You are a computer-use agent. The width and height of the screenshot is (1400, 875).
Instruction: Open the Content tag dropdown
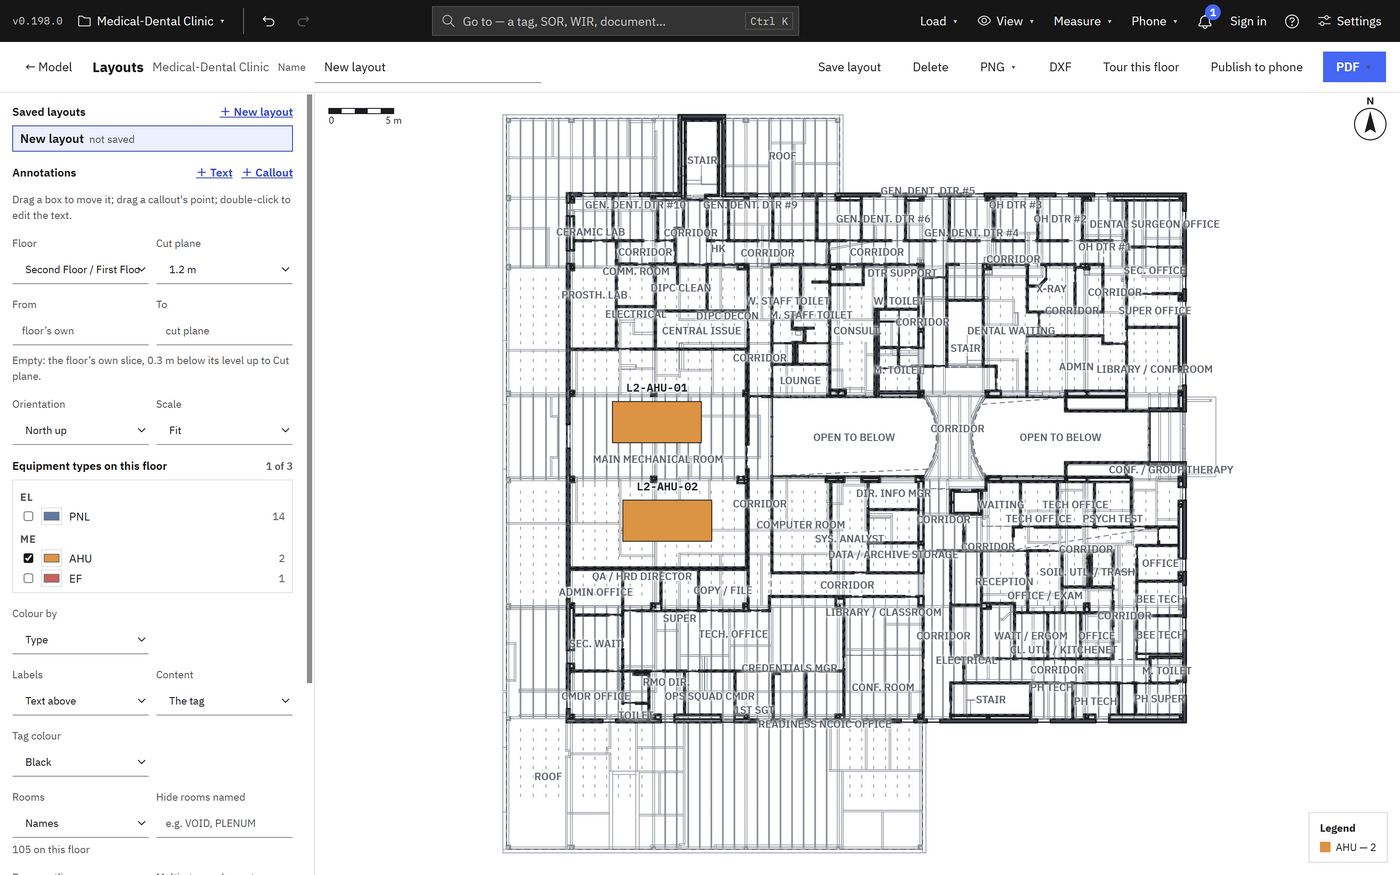point(224,701)
